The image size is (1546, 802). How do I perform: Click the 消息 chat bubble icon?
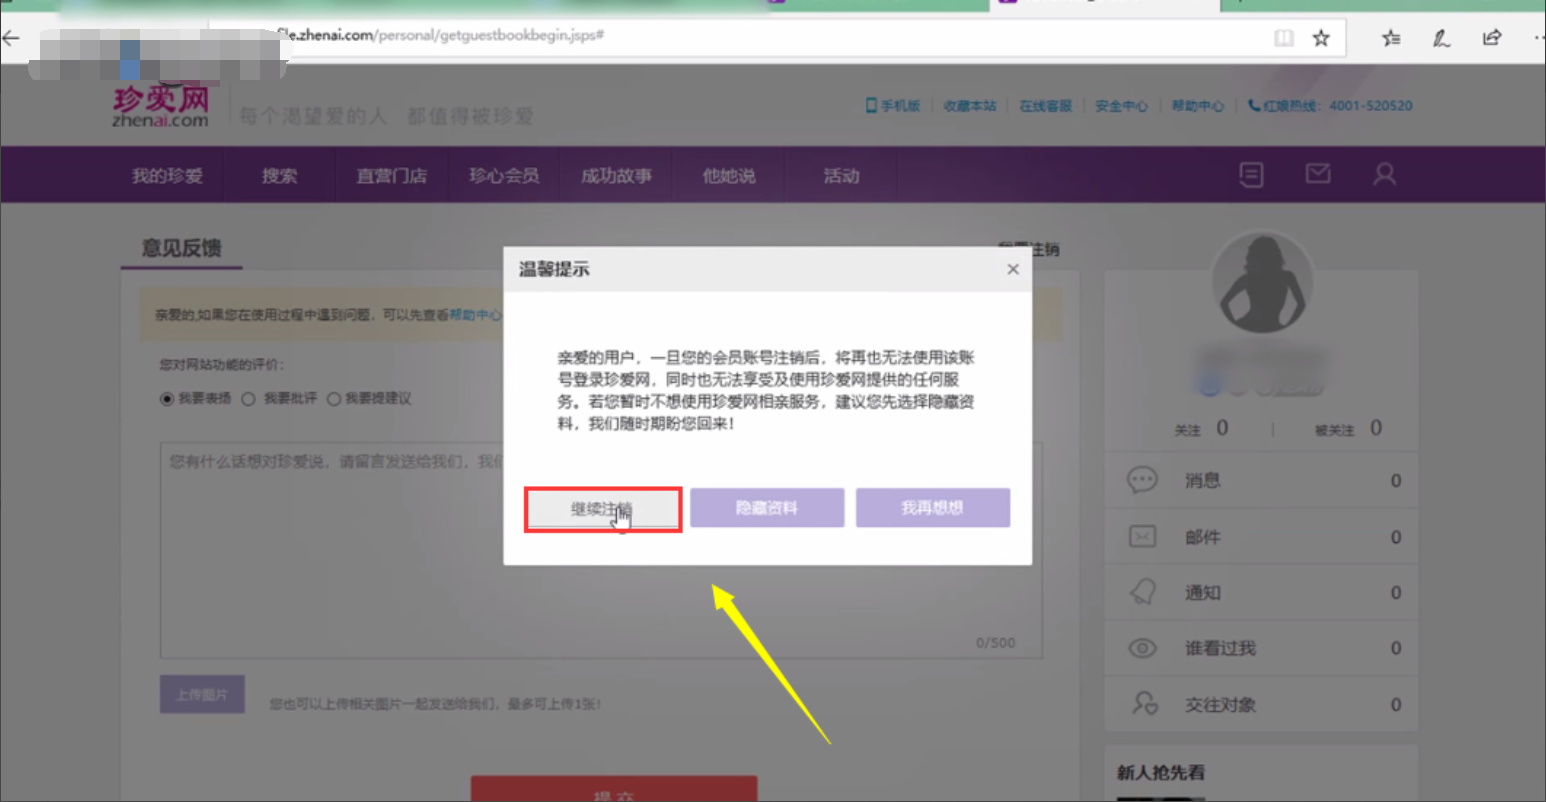1142,481
